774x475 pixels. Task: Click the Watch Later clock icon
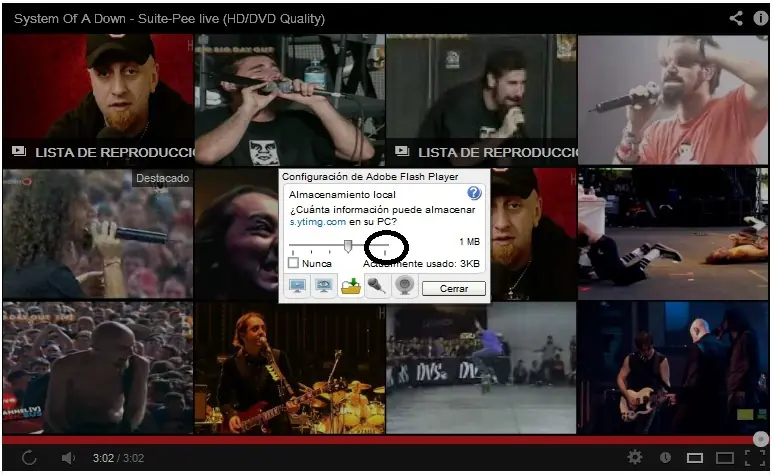[x=665, y=458]
